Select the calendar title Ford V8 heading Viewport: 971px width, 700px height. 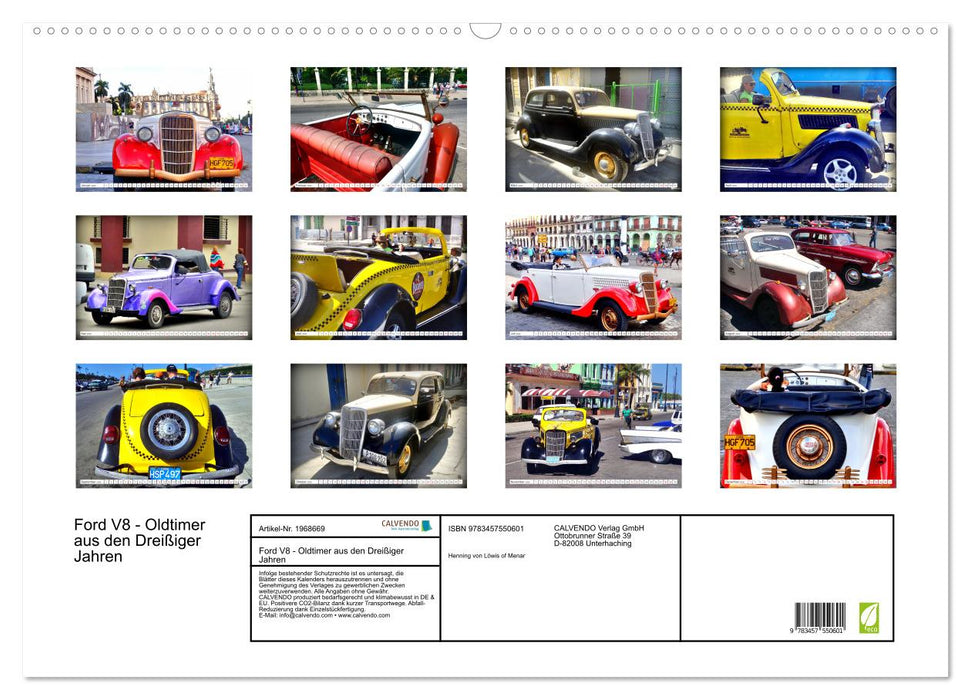(x=135, y=538)
